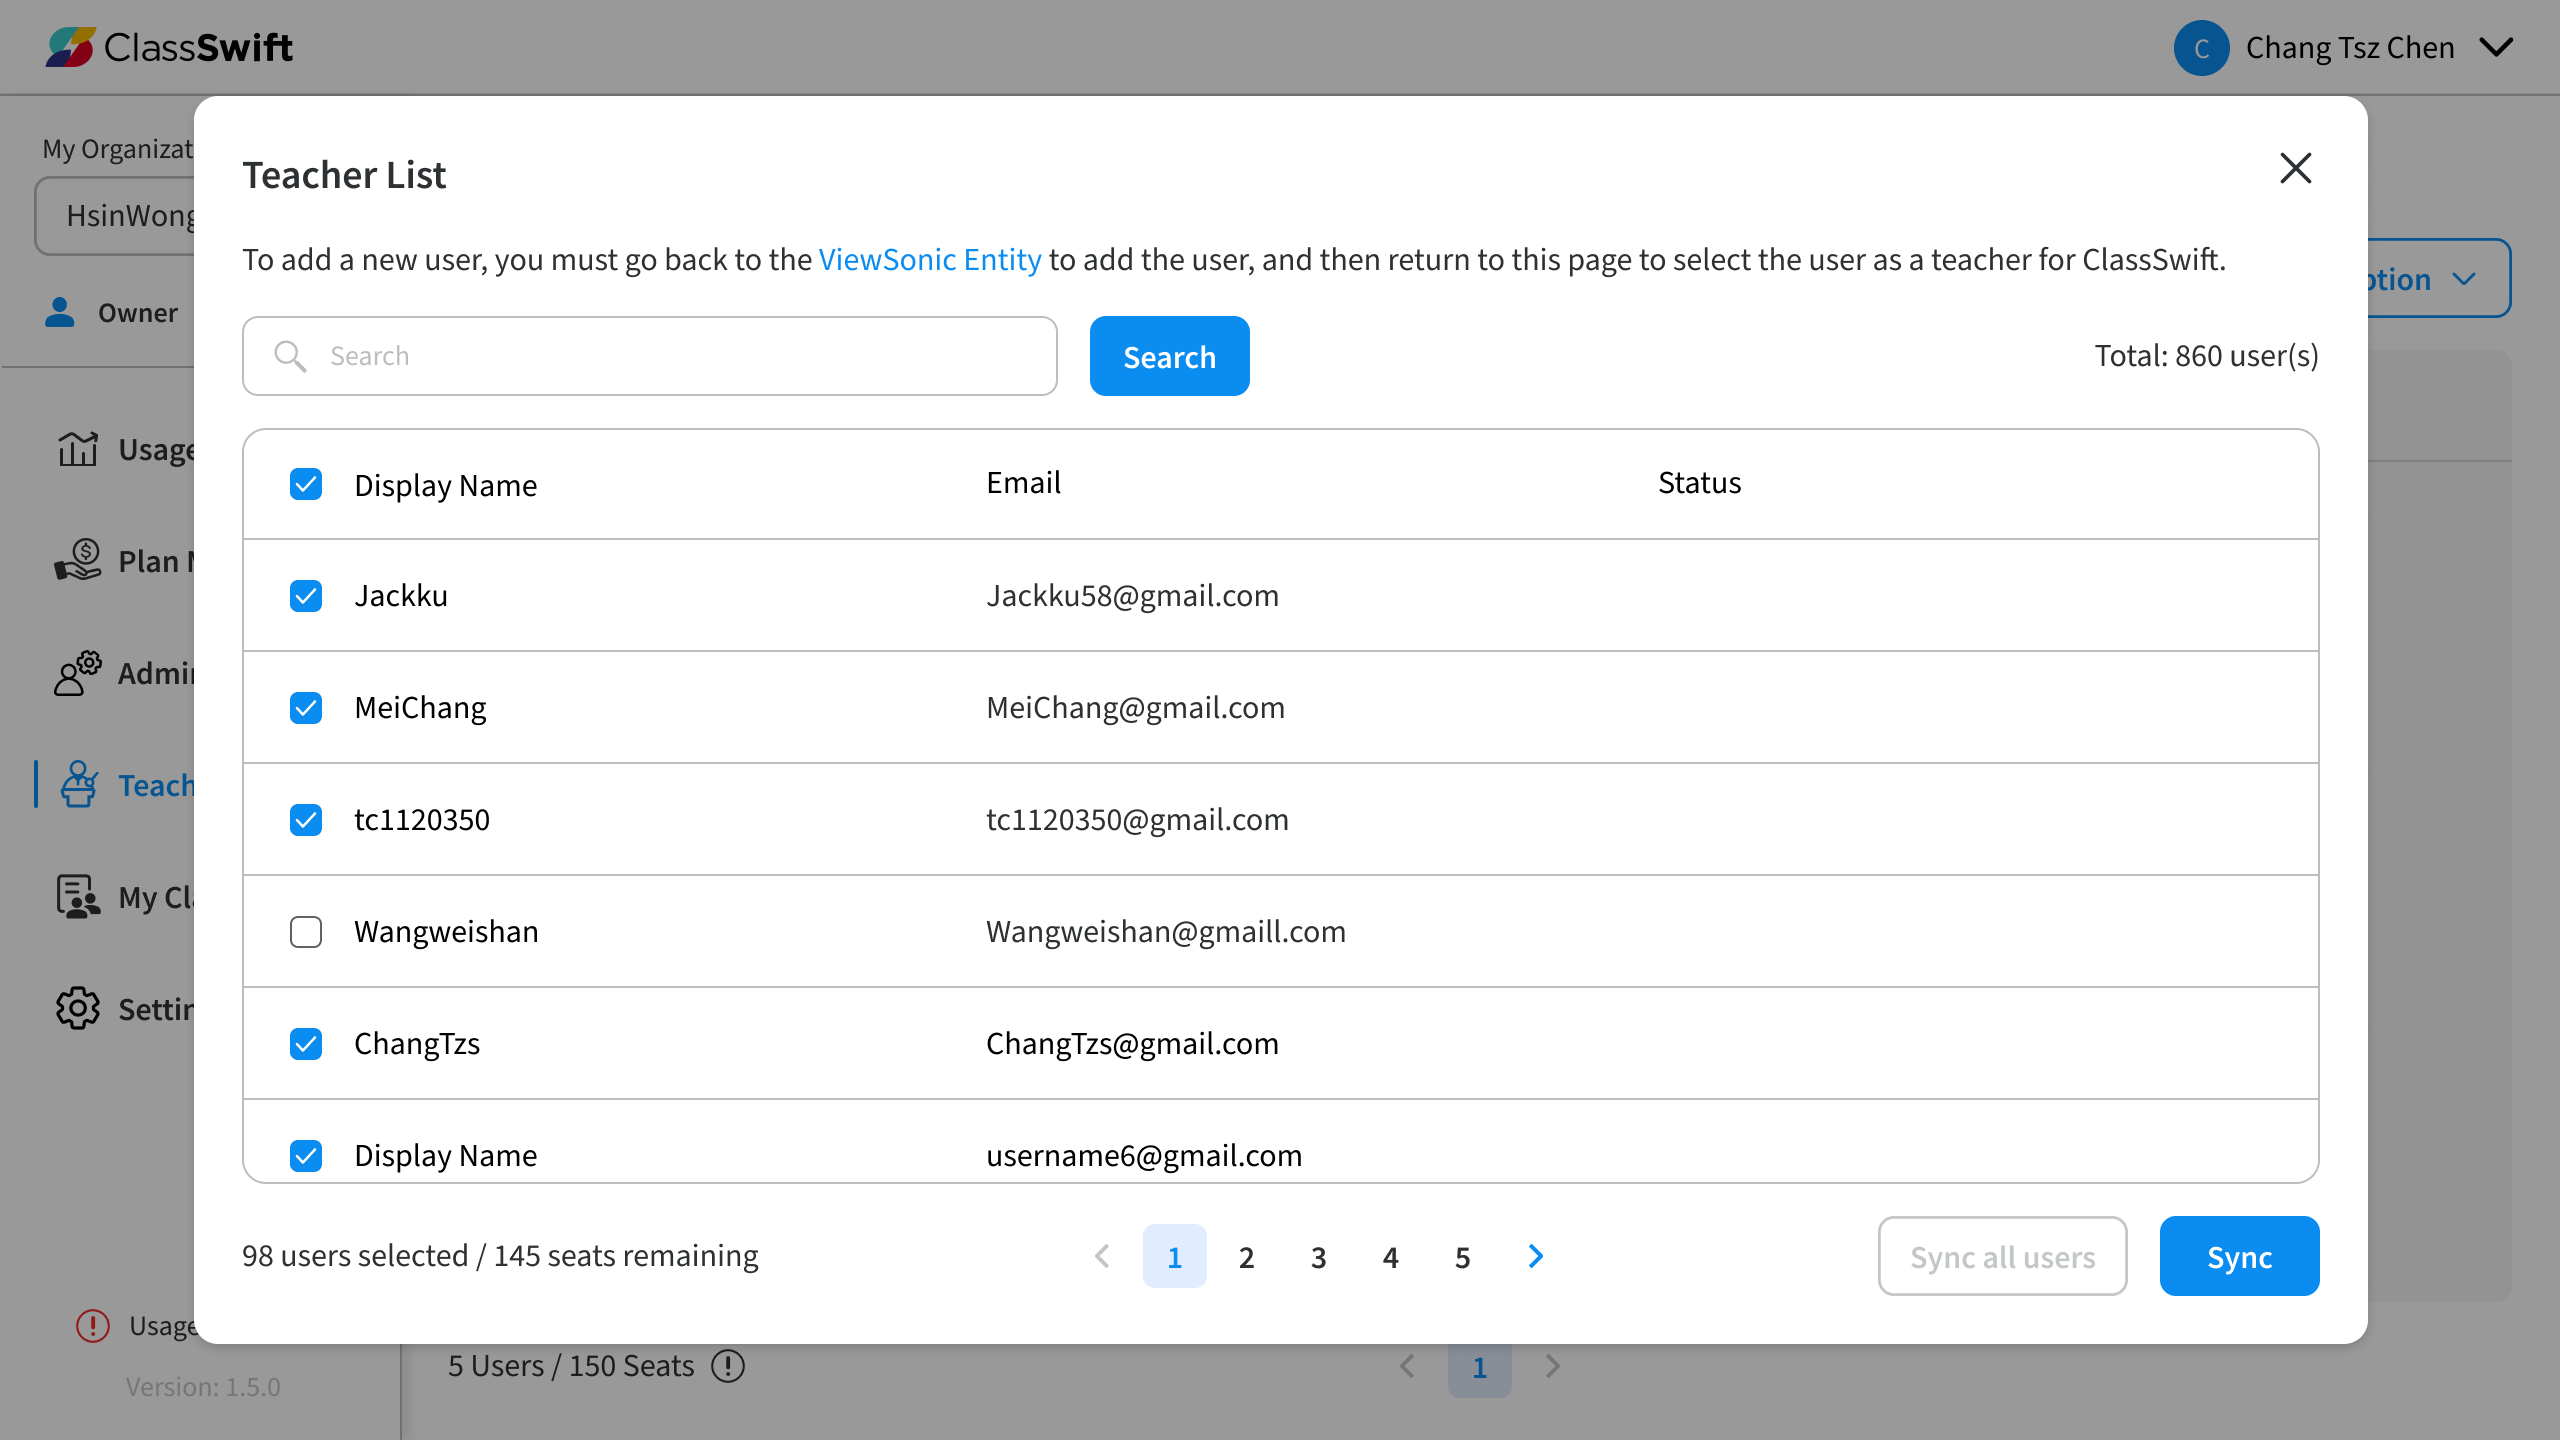Go to next page arrow in dialog
Image resolution: width=2560 pixels, height=1440 pixels.
(1536, 1256)
